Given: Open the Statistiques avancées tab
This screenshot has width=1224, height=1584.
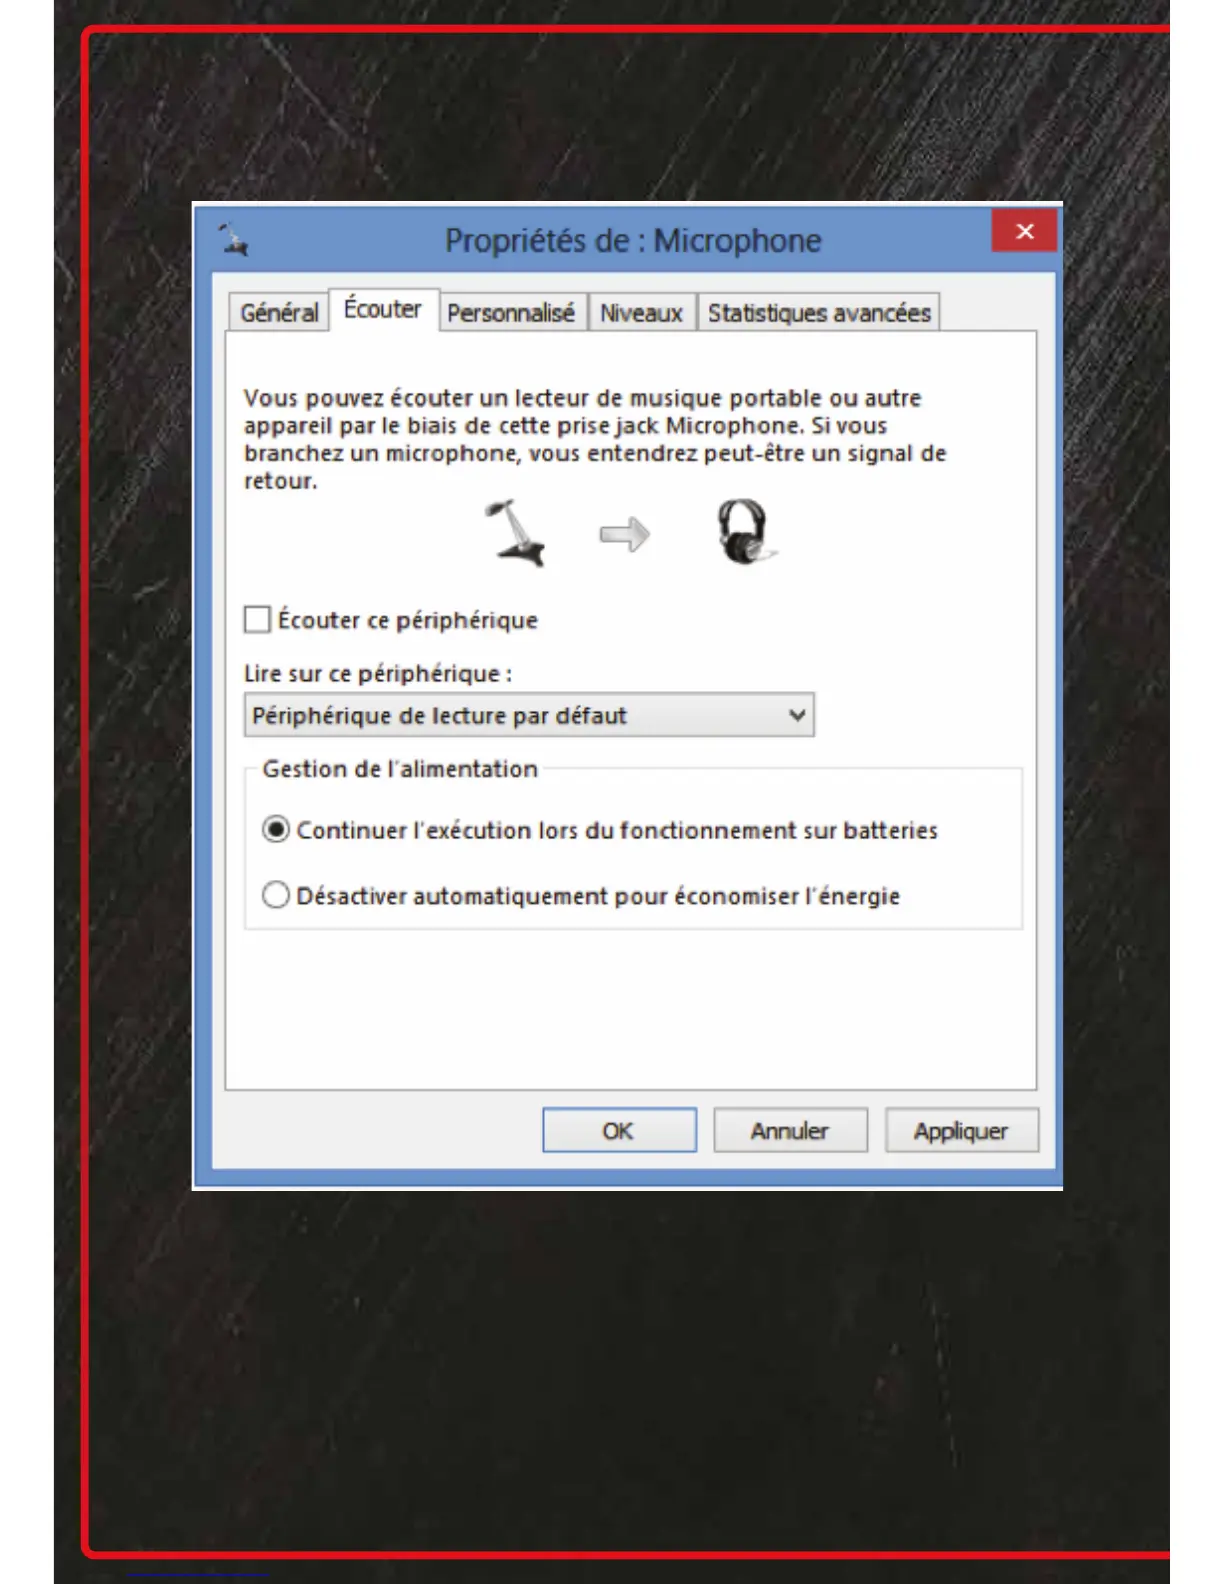Looking at the screenshot, I should 819,313.
